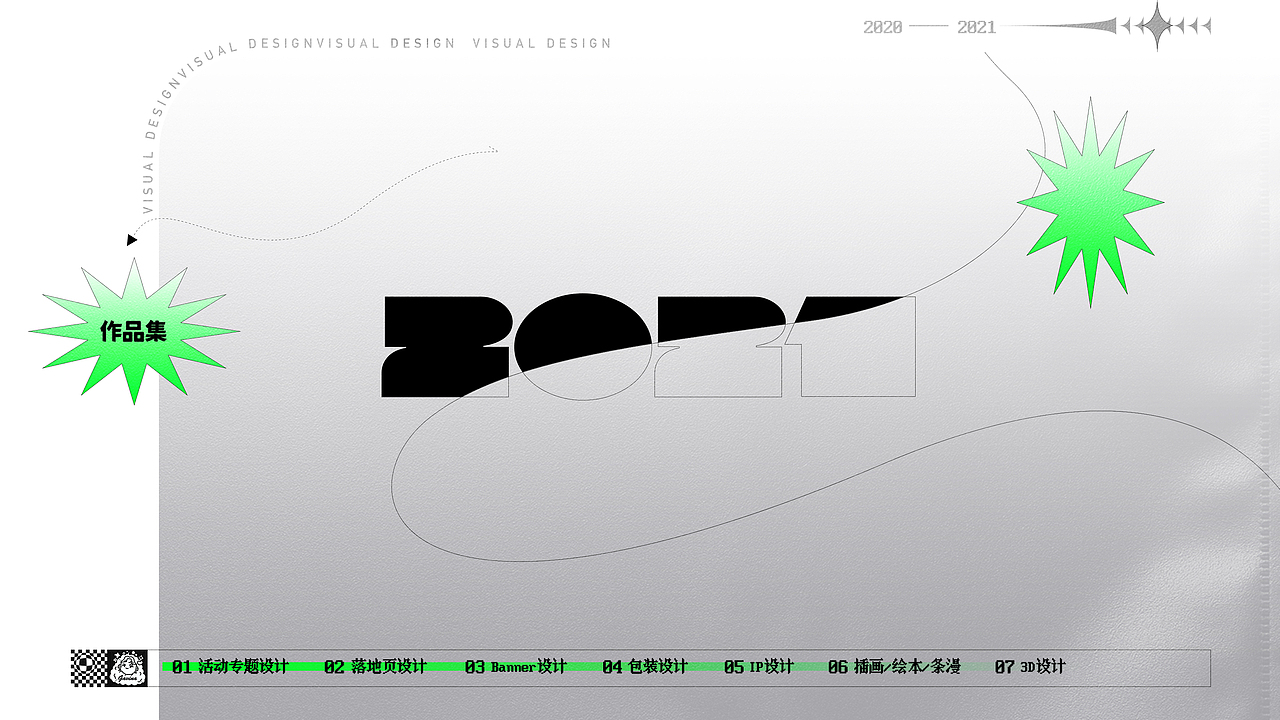Open 07 3D设计 section

[1030, 667]
